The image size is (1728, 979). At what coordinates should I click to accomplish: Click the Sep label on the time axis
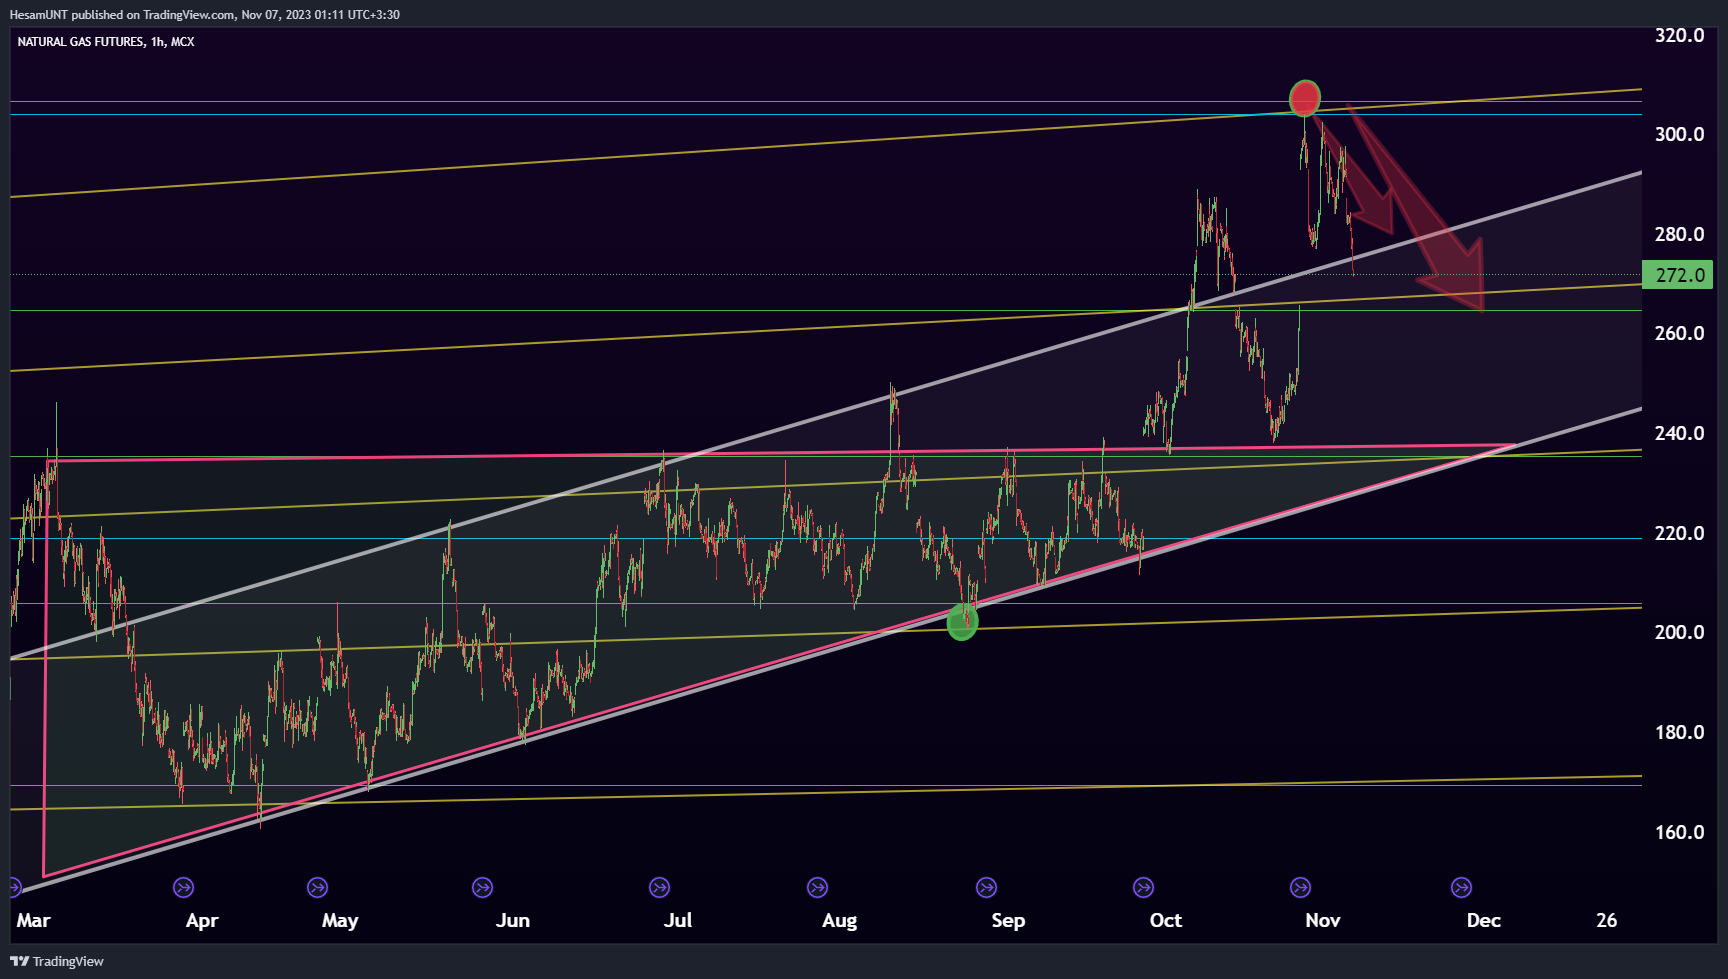point(1008,920)
